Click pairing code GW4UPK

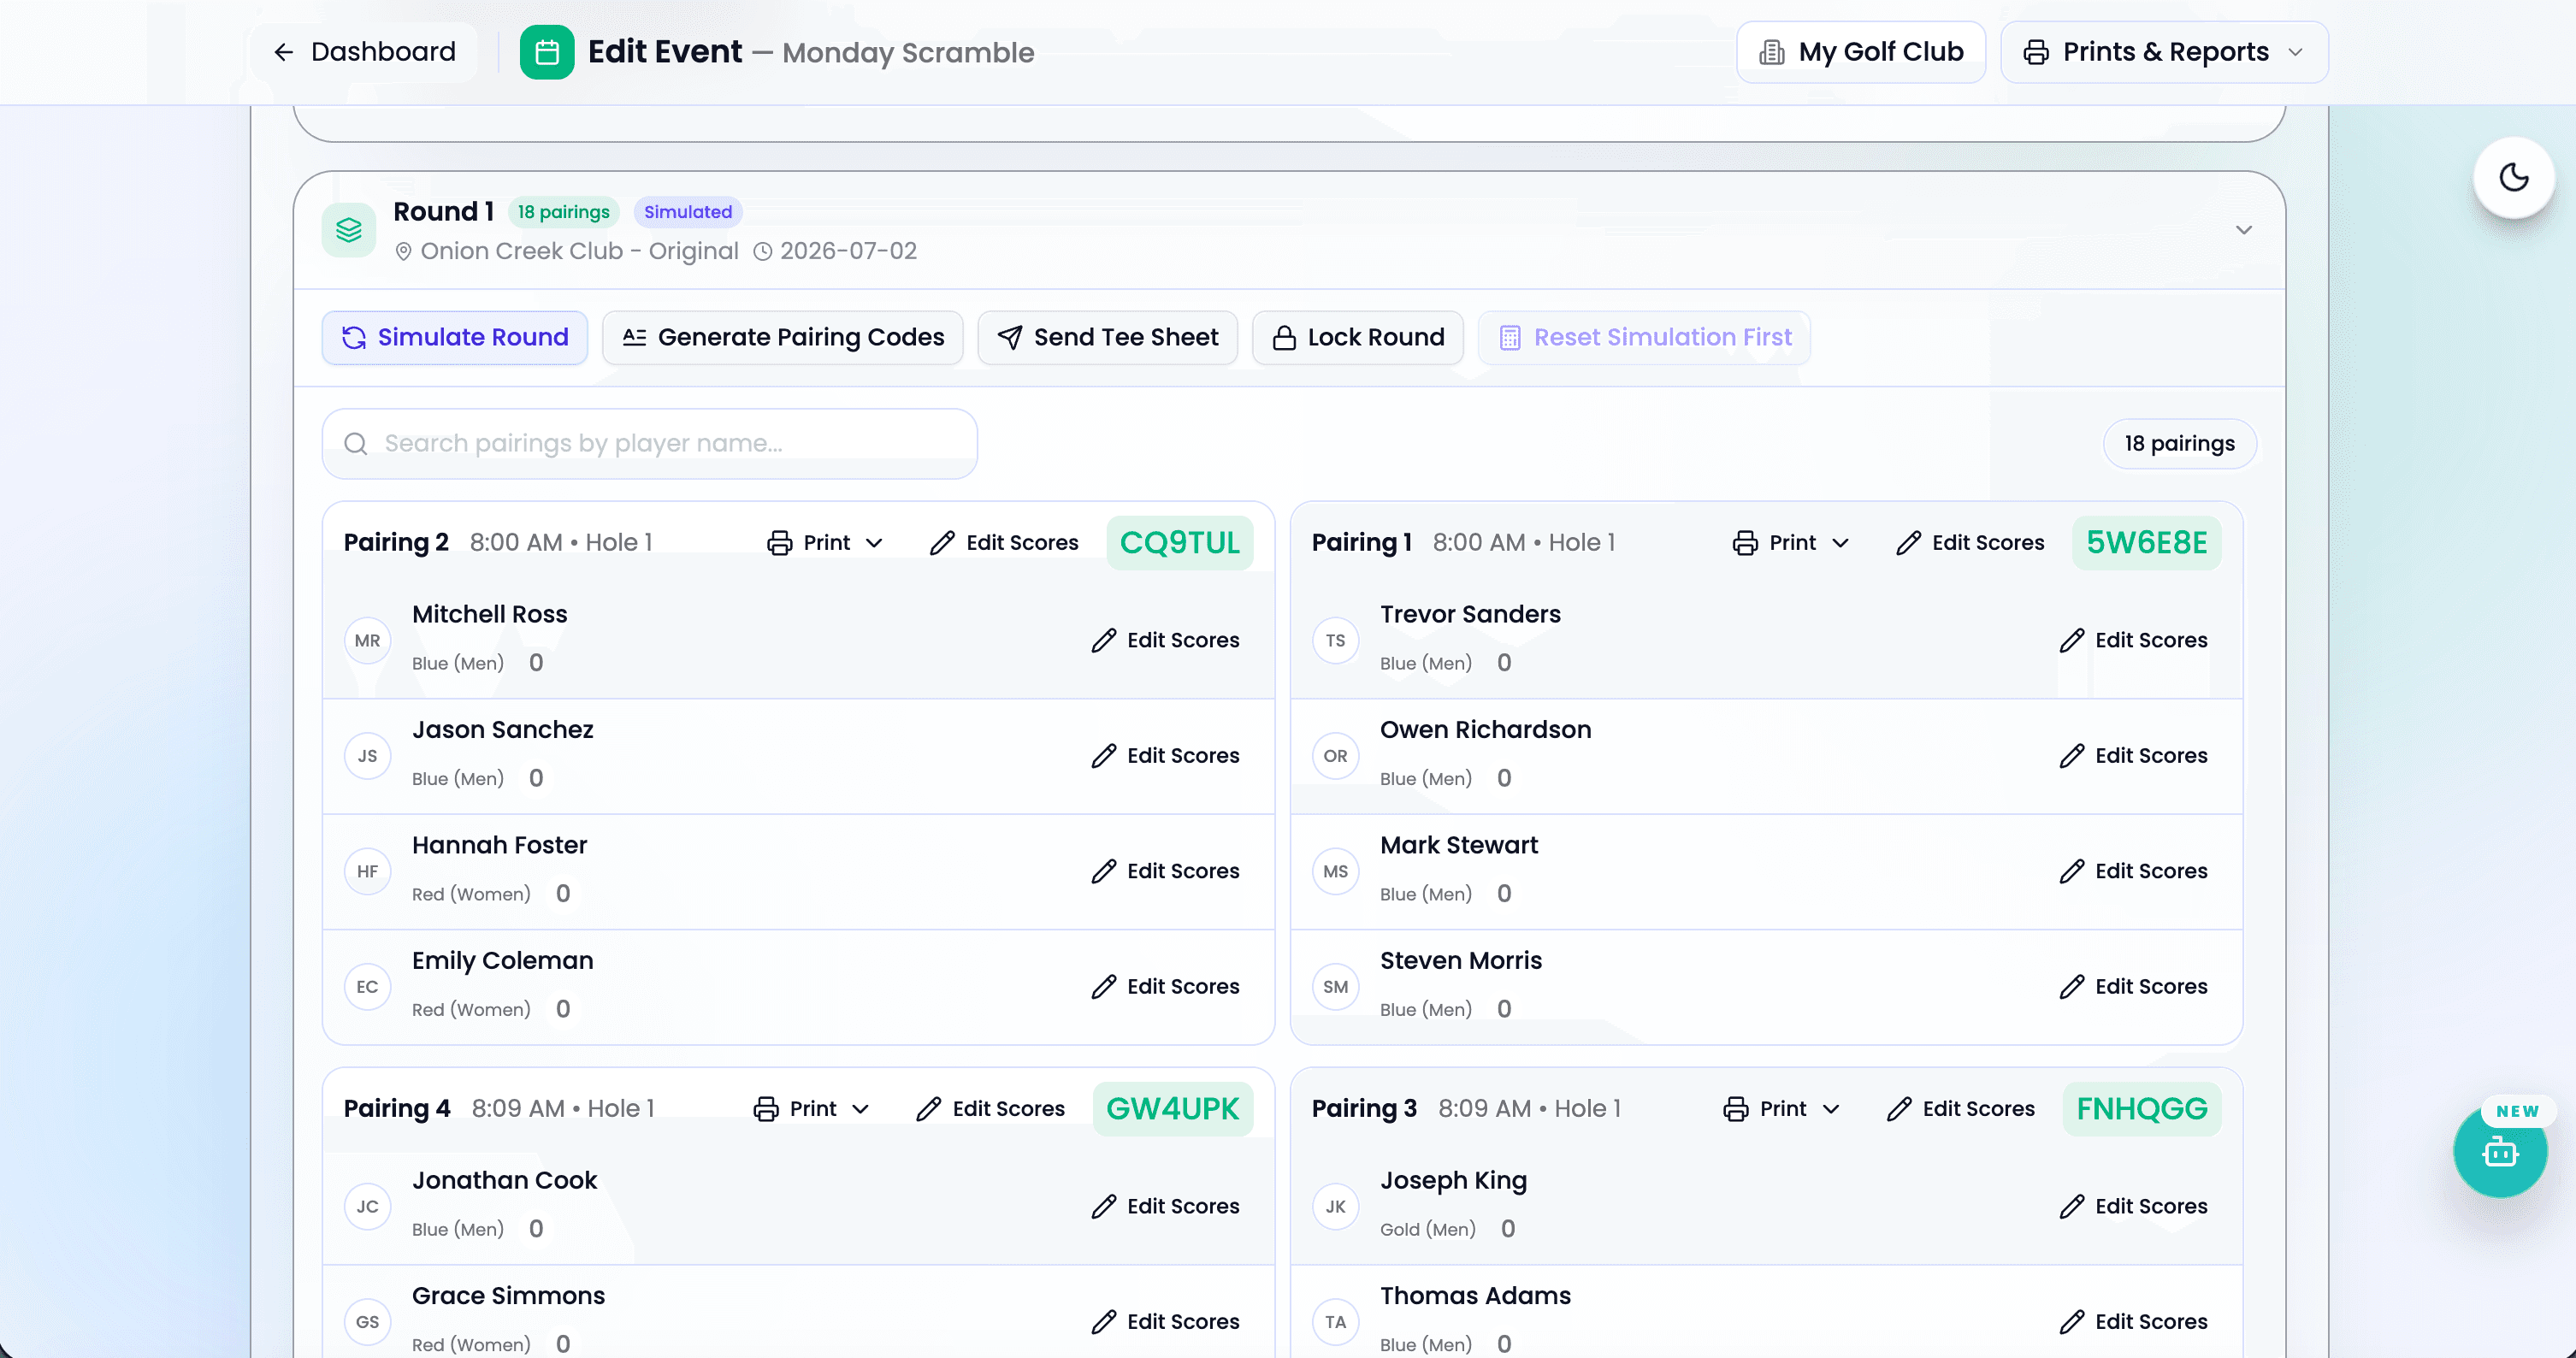pos(1173,1108)
